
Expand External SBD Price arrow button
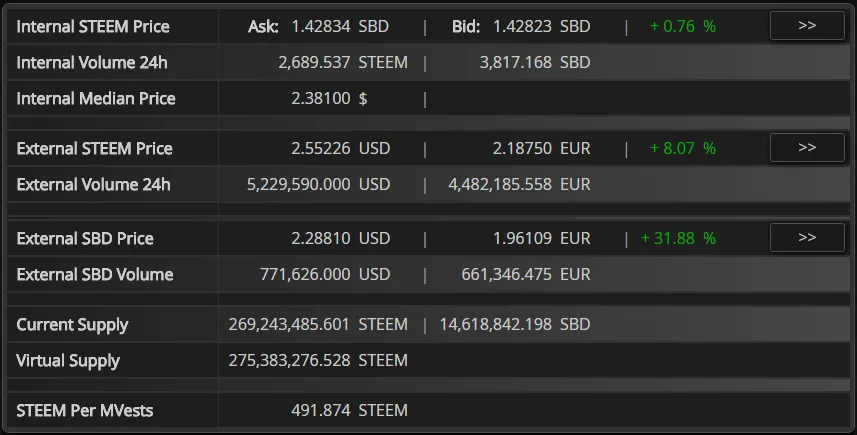807,238
